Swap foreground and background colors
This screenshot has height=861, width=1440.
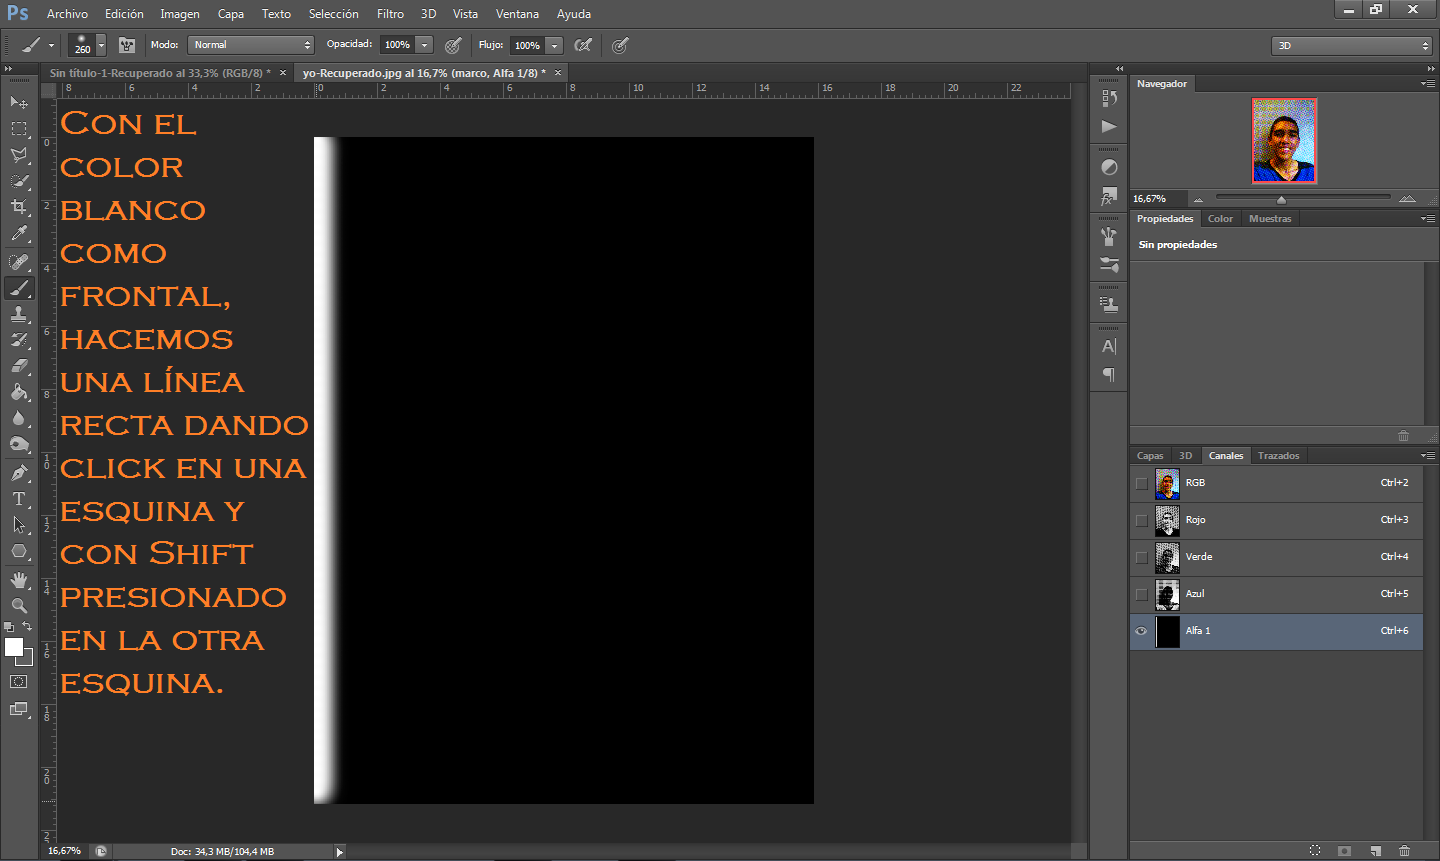28,626
